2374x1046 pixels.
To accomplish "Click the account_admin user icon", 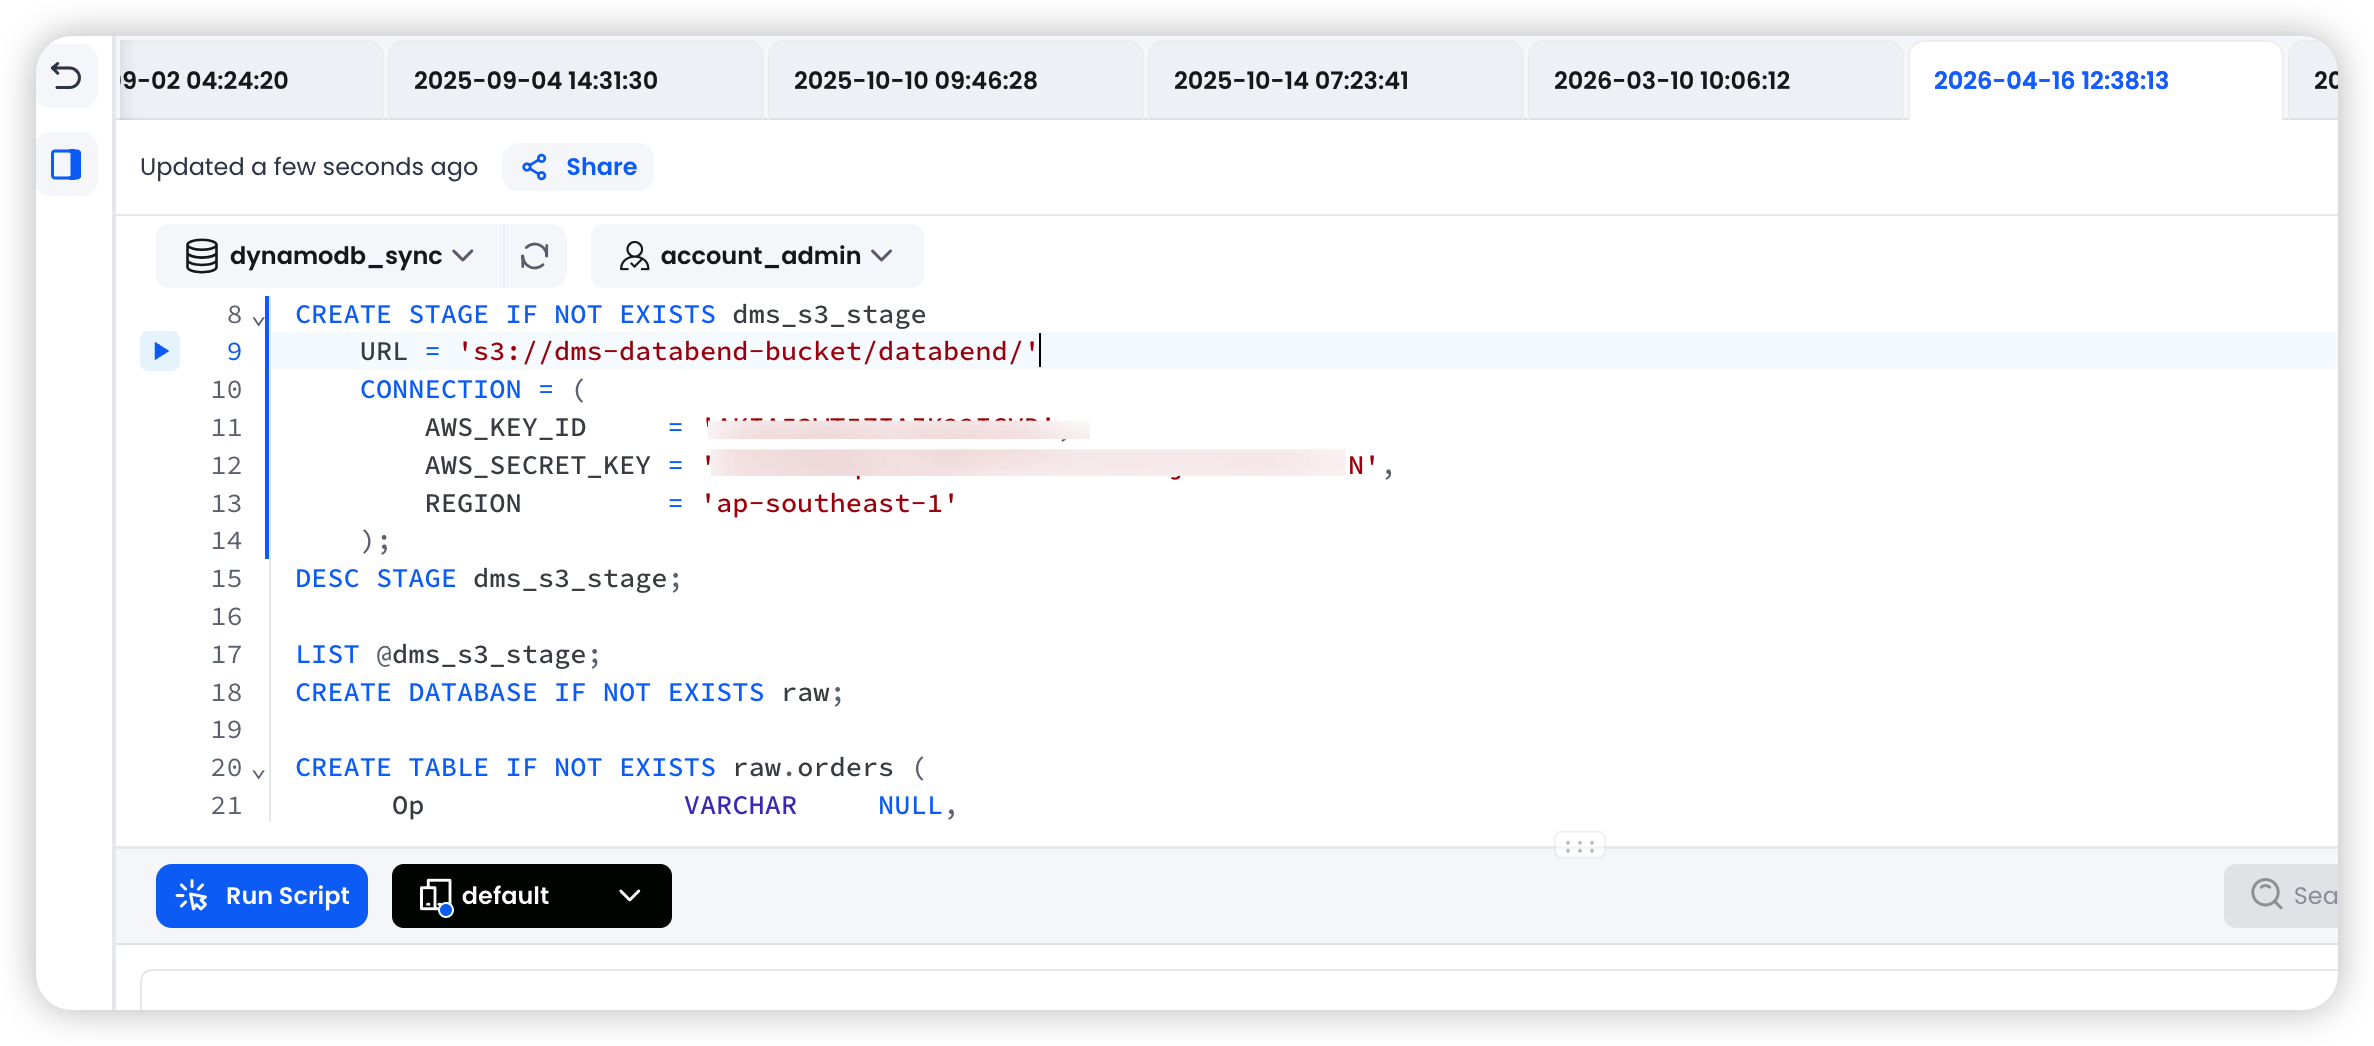I will (x=634, y=256).
